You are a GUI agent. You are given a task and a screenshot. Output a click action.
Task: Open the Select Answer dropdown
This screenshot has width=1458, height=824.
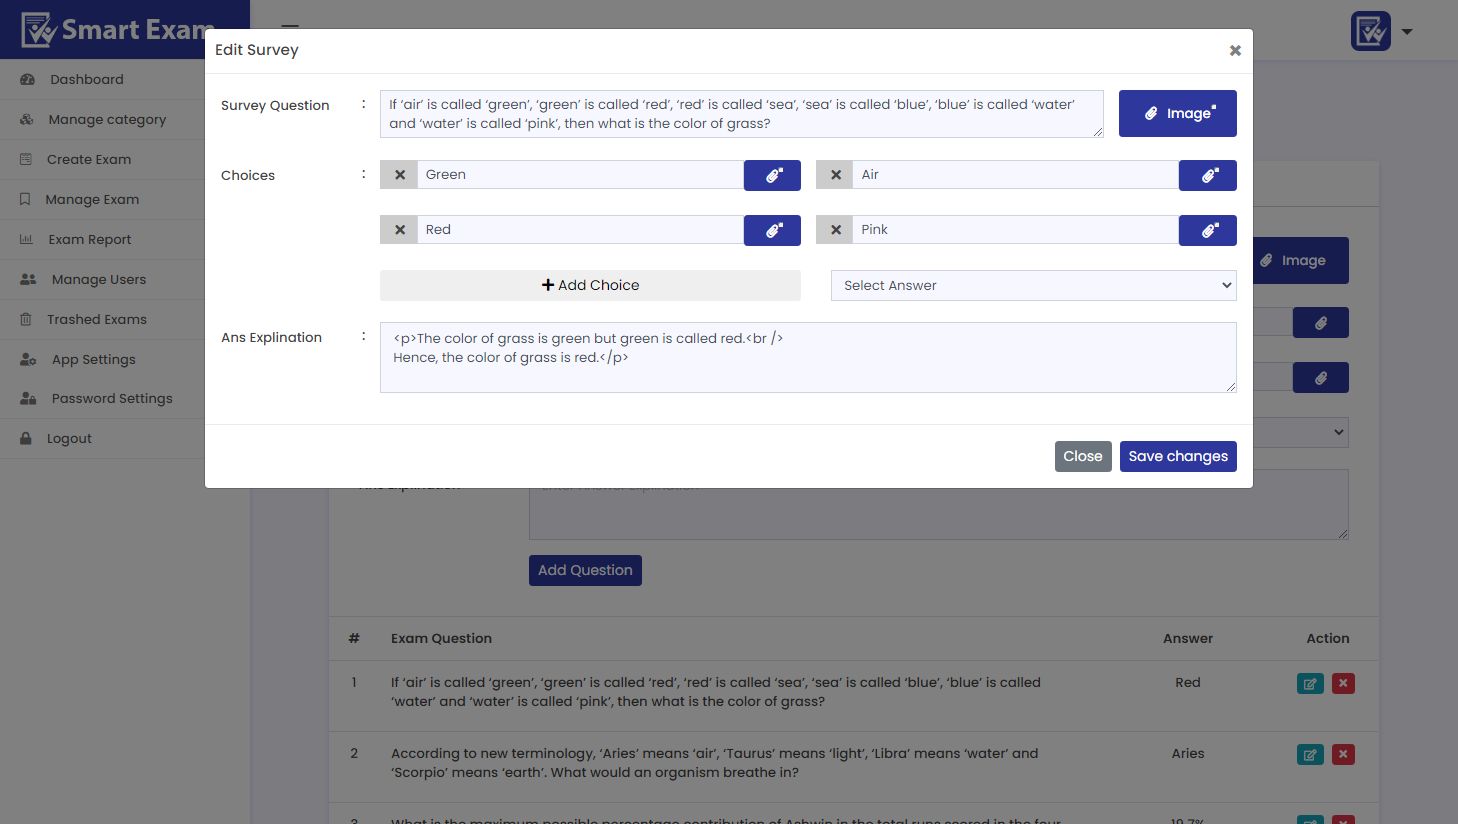(x=1033, y=285)
